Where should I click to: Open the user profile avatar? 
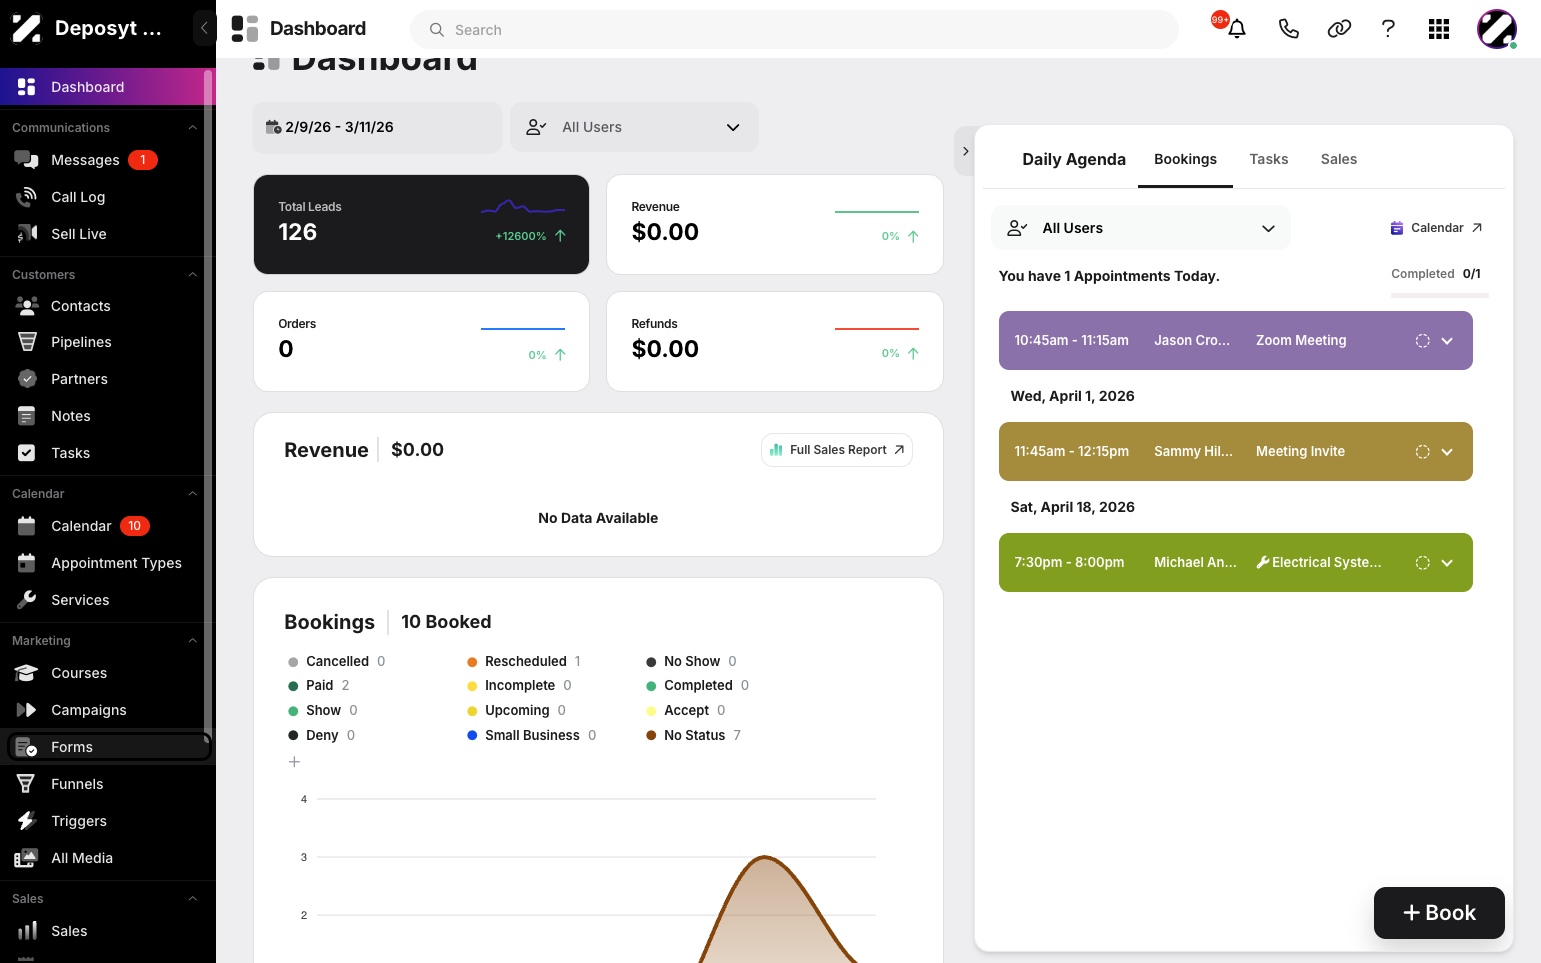(x=1497, y=29)
